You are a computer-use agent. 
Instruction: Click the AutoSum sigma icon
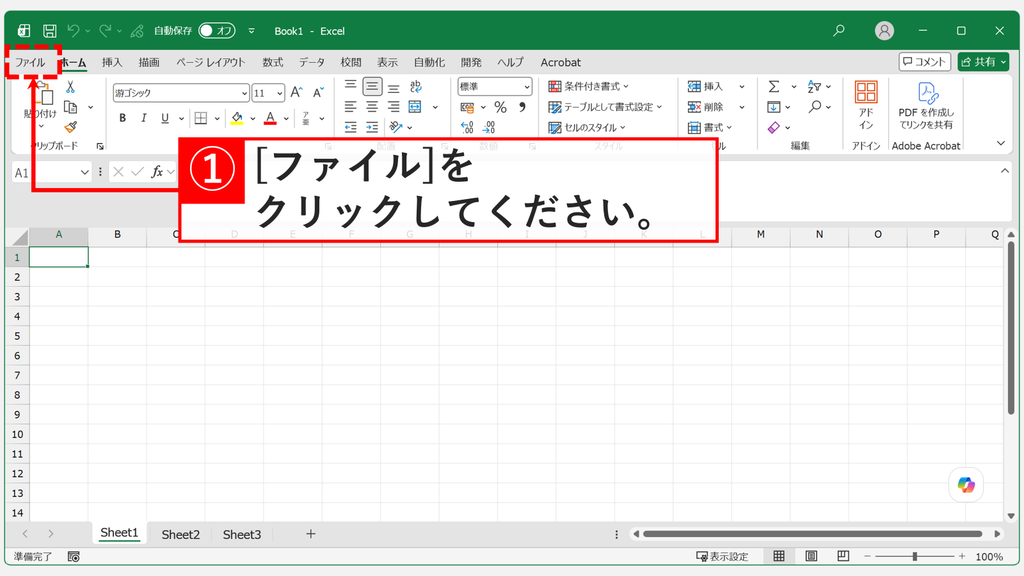pyautogui.click(x=774, y=86)
